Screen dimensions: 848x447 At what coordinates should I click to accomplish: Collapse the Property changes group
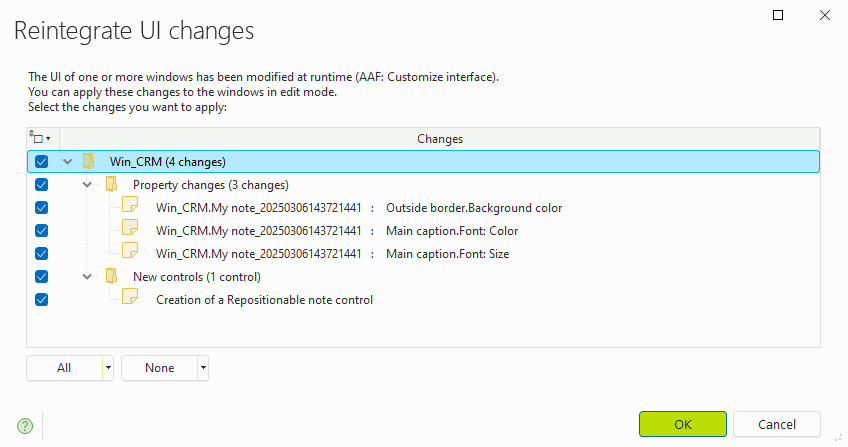(x=87, y=185)
